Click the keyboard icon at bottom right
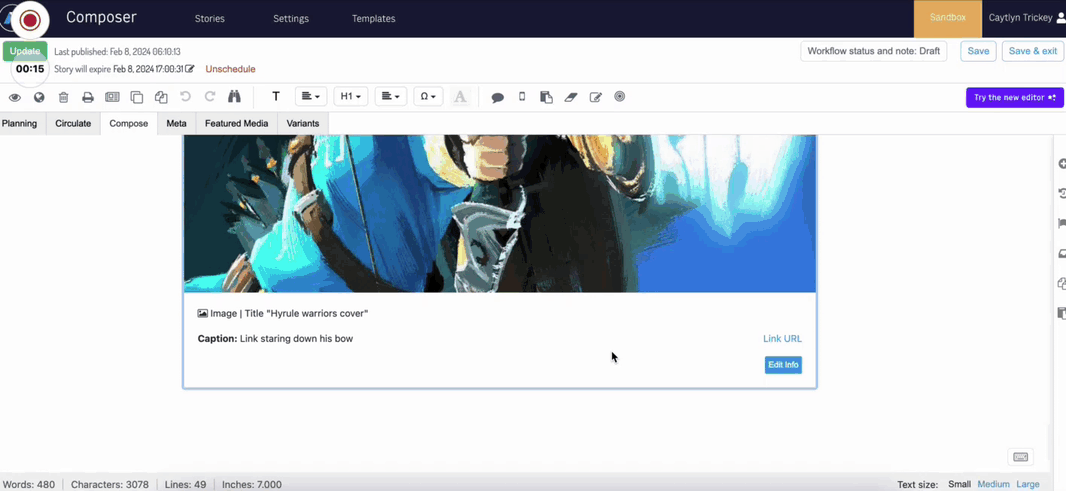 pyautogui.click(x=1020, y=457)
